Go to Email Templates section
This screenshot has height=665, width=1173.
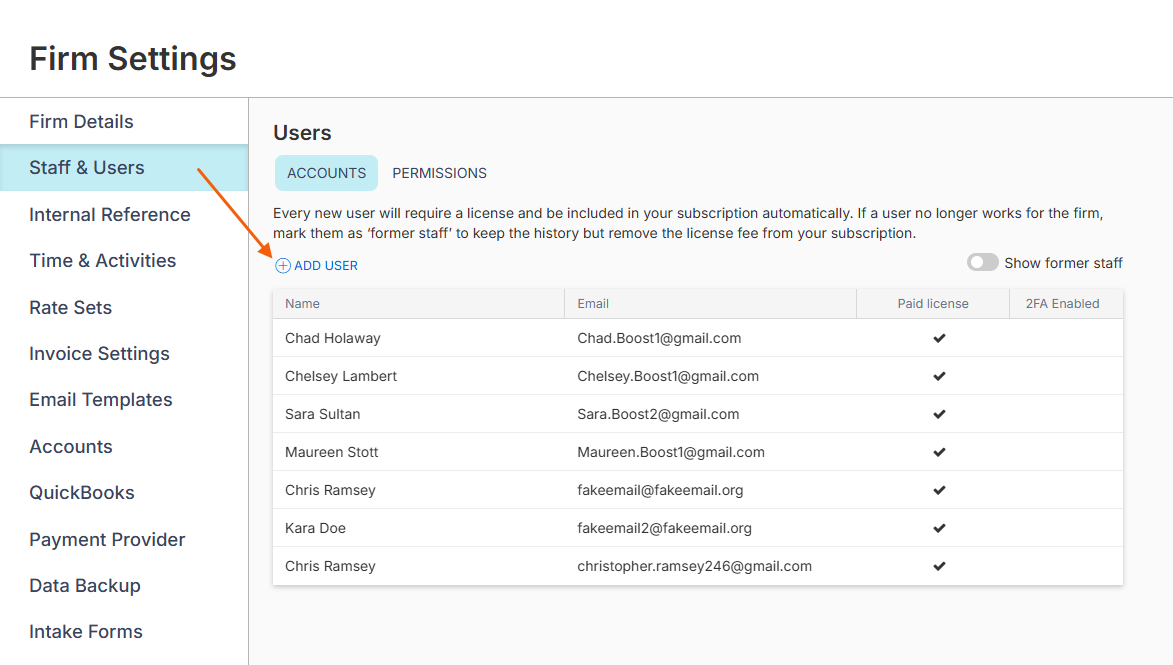coord(101,399)
